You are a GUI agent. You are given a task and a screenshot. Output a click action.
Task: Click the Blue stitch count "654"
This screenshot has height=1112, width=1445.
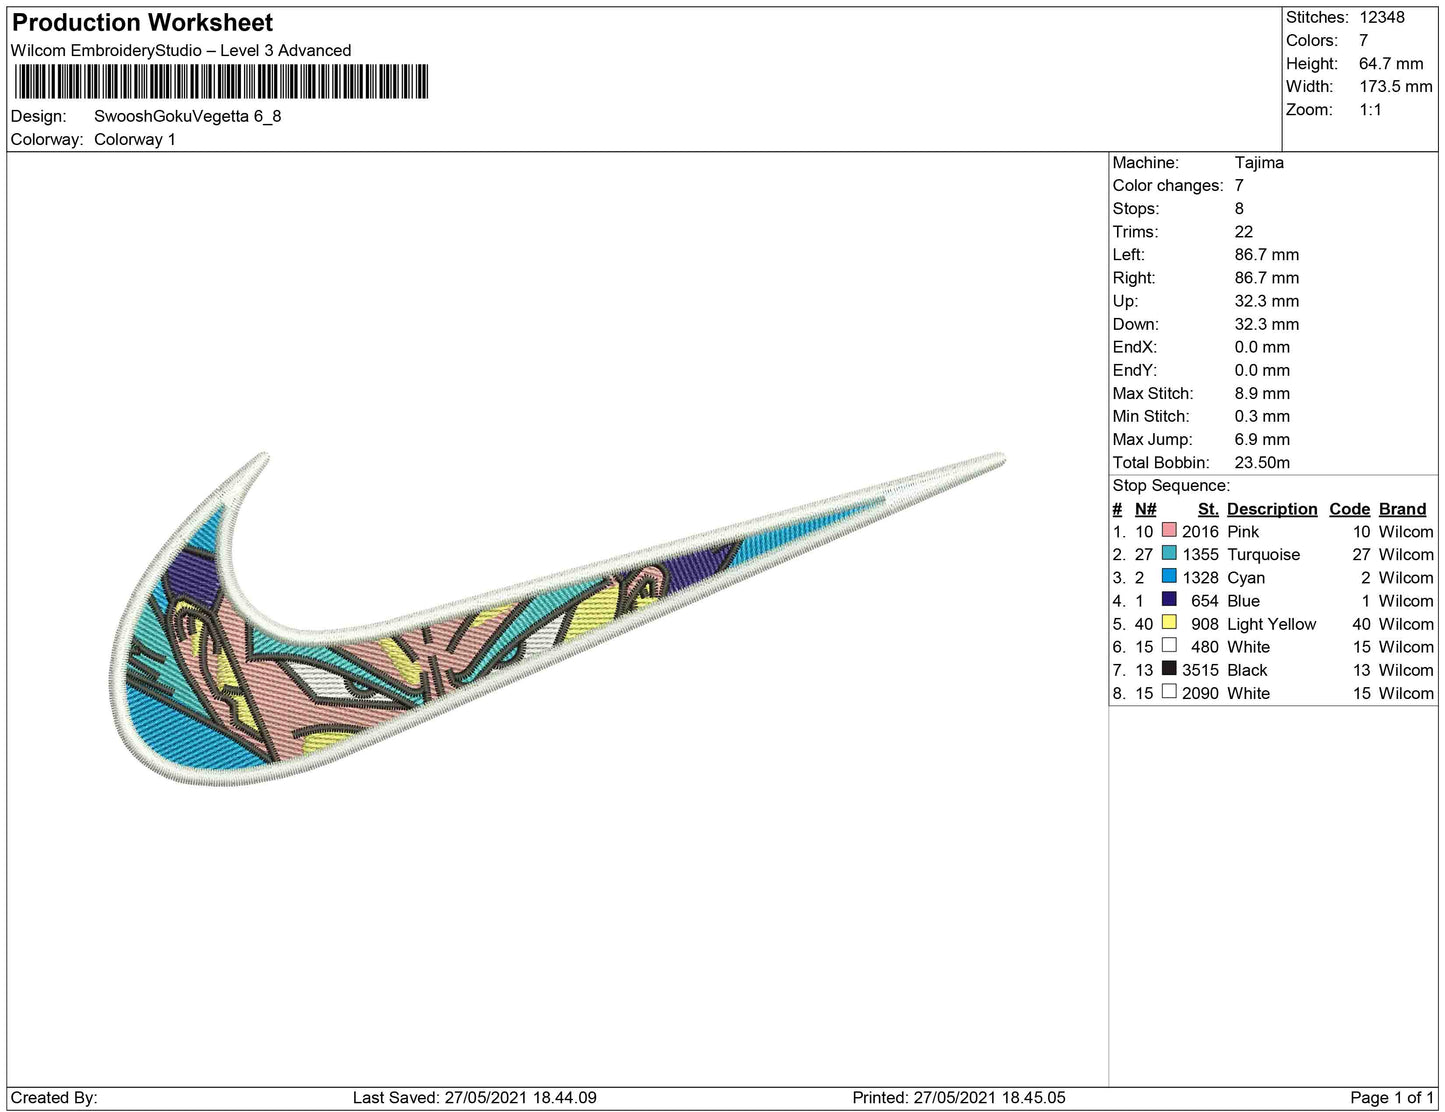pos(1205,601)
